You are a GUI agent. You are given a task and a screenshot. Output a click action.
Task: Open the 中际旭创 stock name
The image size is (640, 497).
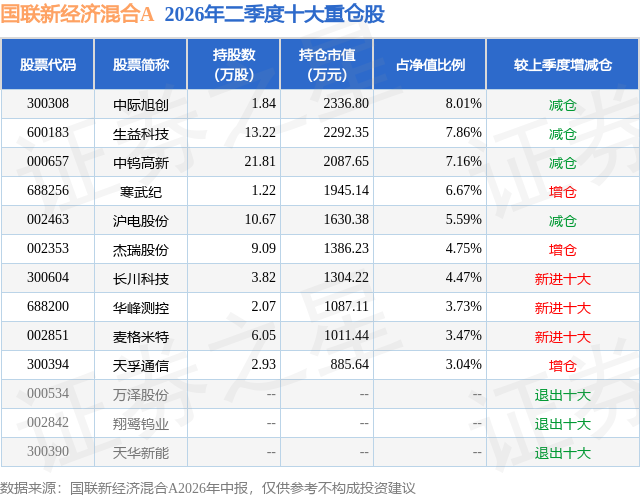[x=141, y=105]
